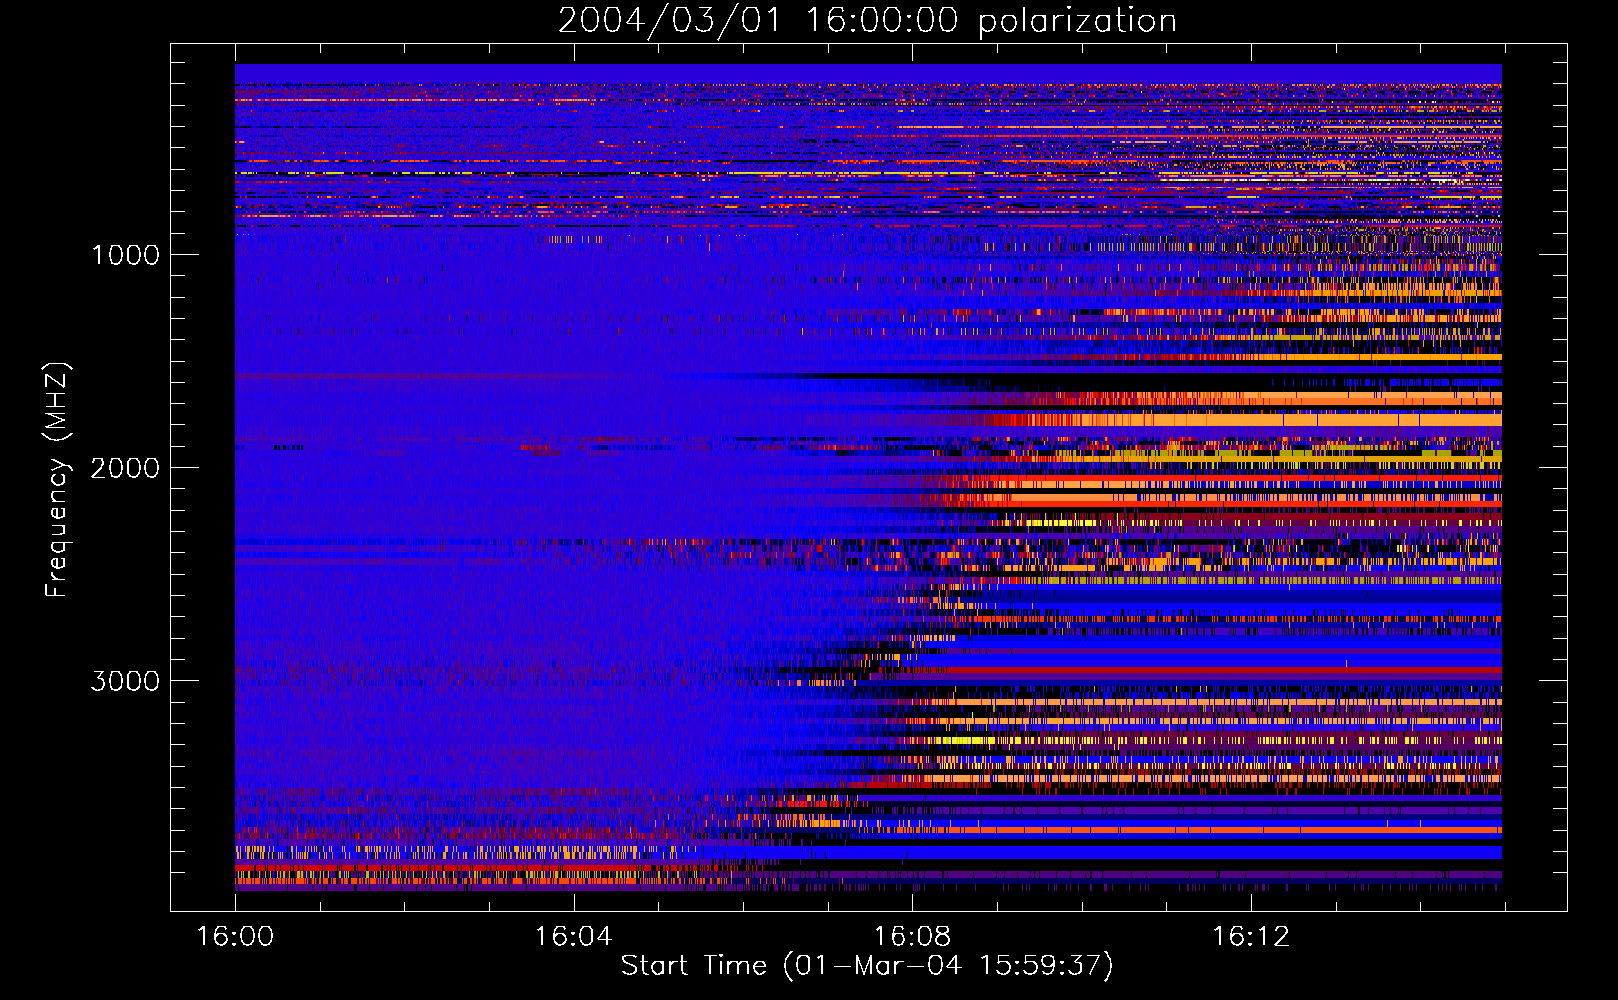Viewport: 1618px width, 1000px height.
Task: Select the 1000 frequency axis label
Action: 125,255
